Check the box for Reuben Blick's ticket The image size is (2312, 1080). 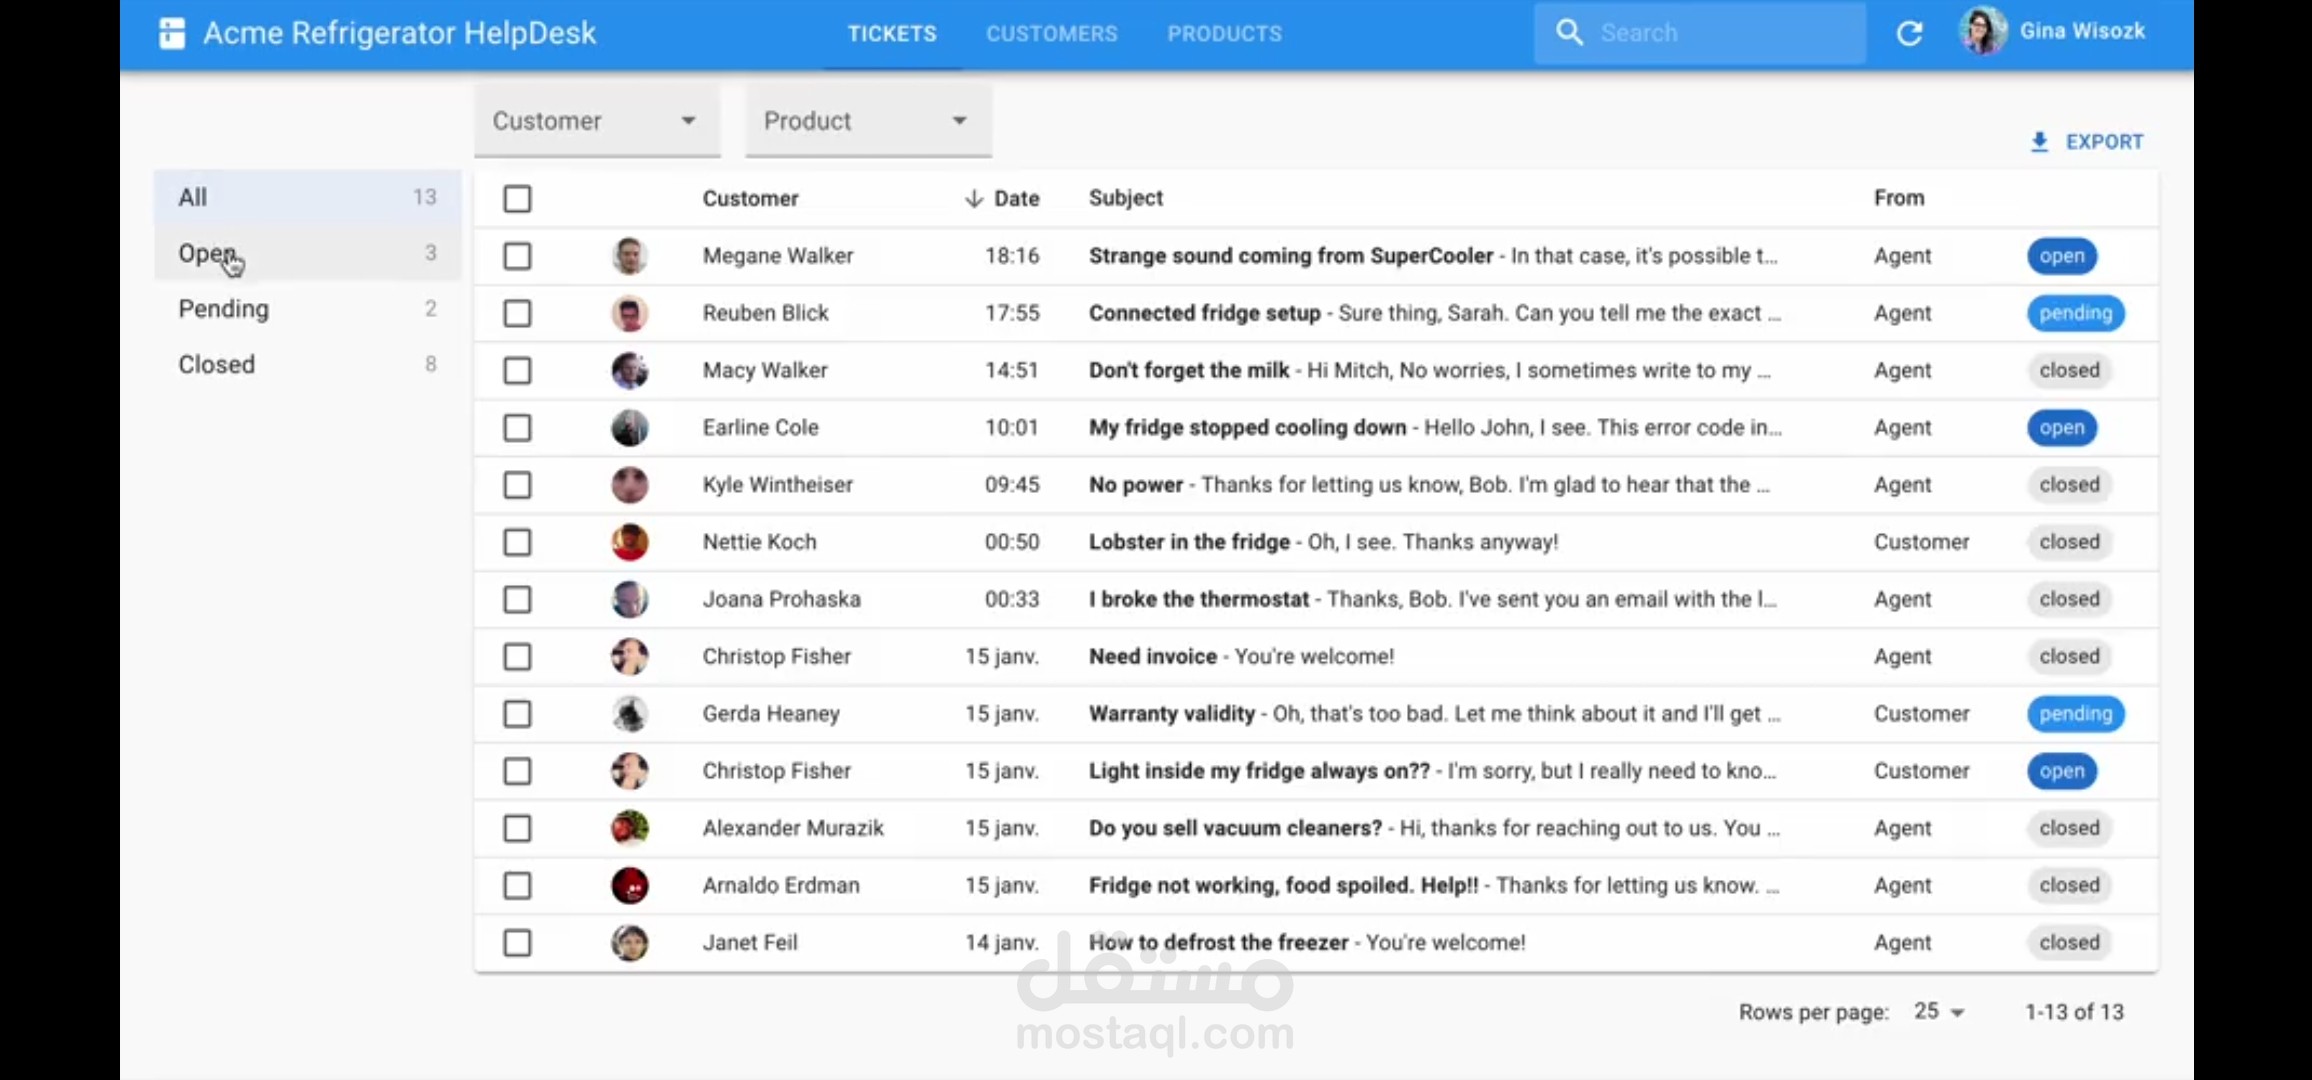[x=517, y=314]
